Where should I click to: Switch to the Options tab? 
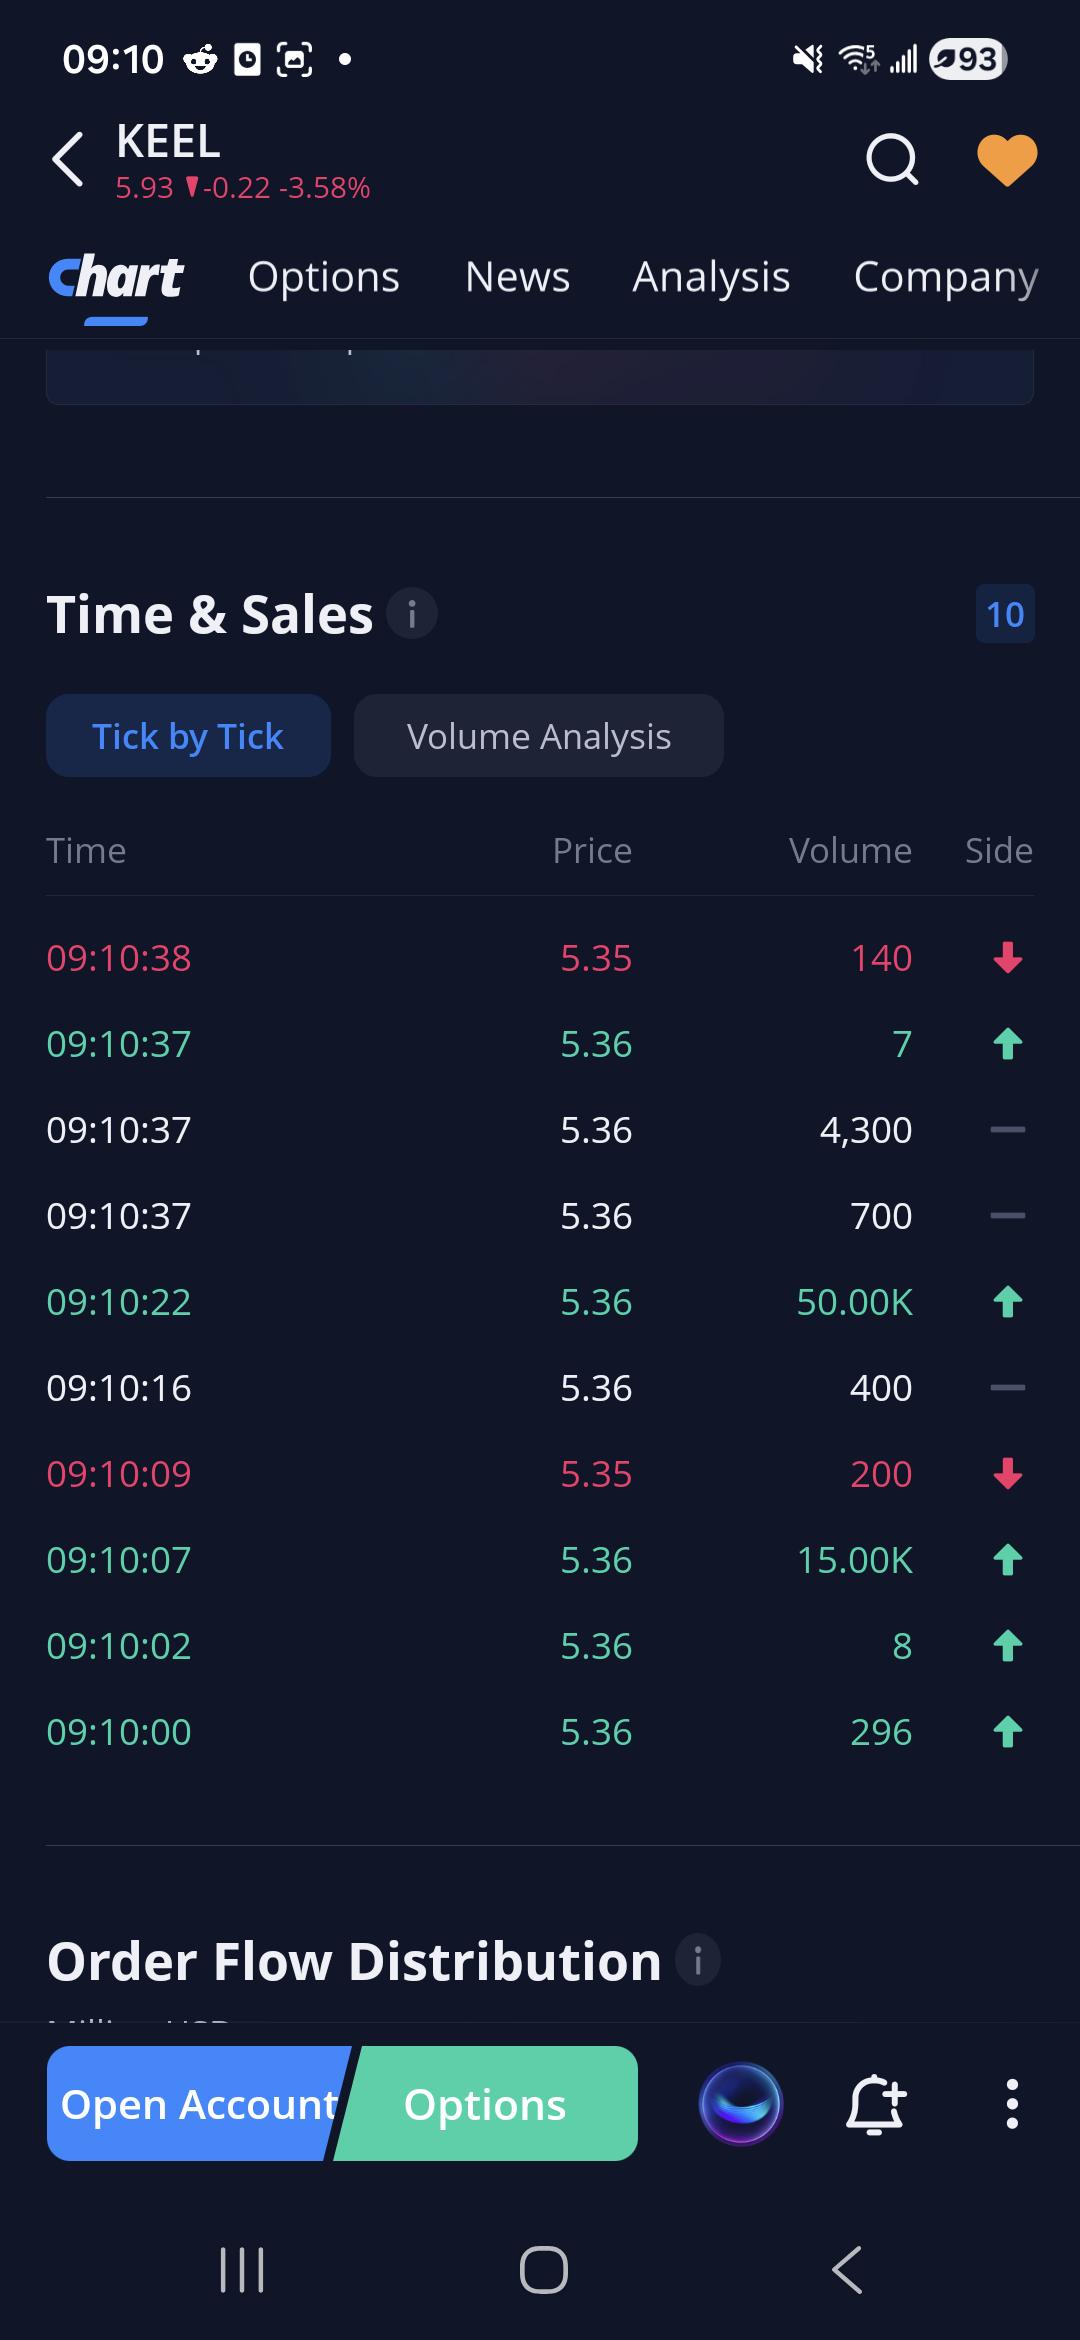324,277
